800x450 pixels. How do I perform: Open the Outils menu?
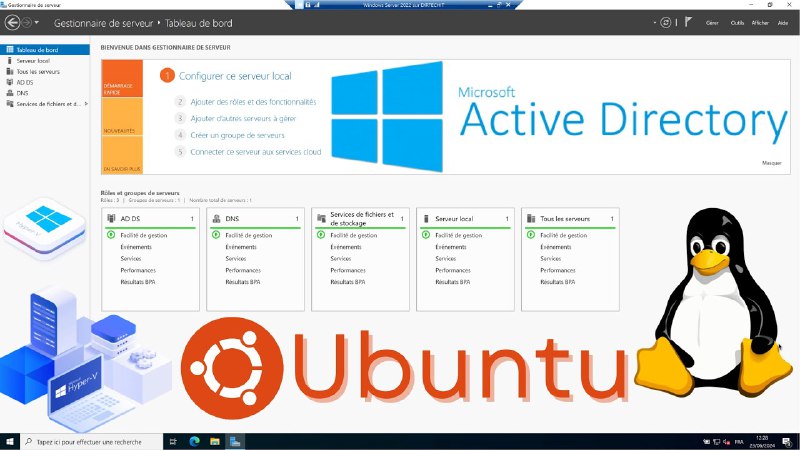point(737,23)
